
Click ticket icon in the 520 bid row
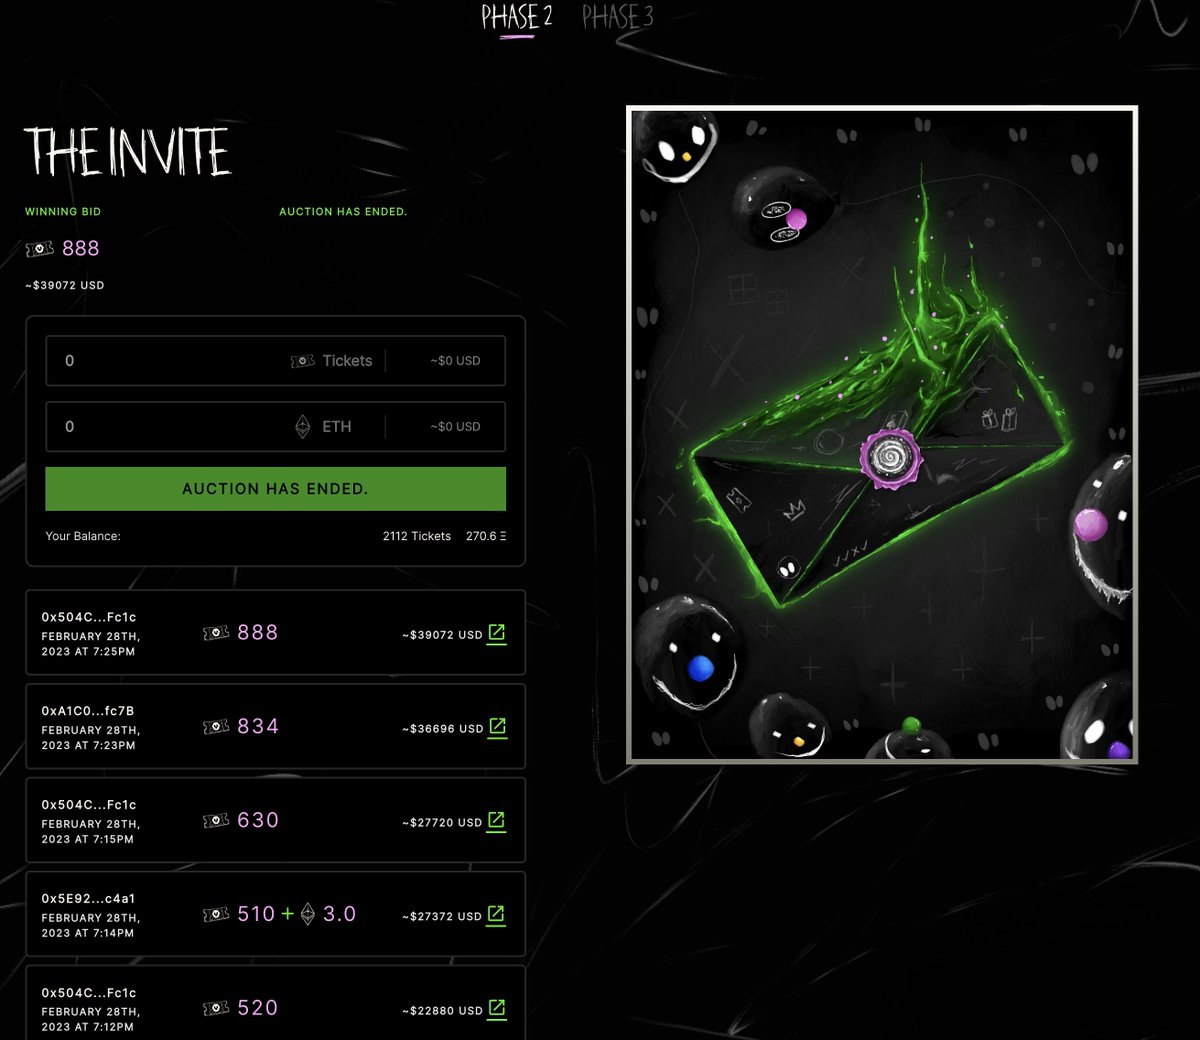point(216,1009)
